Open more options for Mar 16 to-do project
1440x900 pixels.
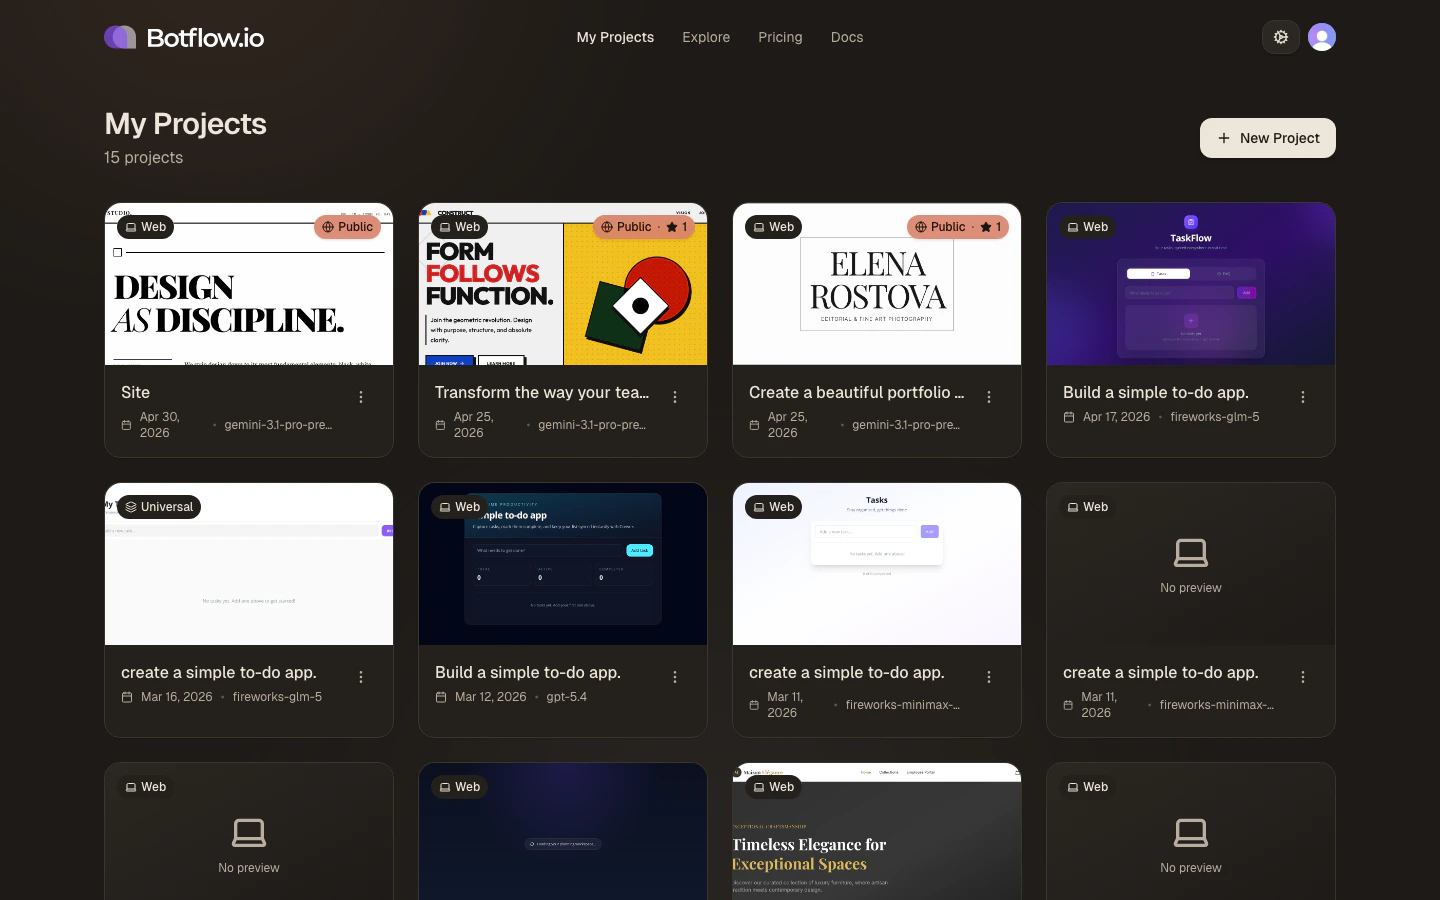click(361, 677)
